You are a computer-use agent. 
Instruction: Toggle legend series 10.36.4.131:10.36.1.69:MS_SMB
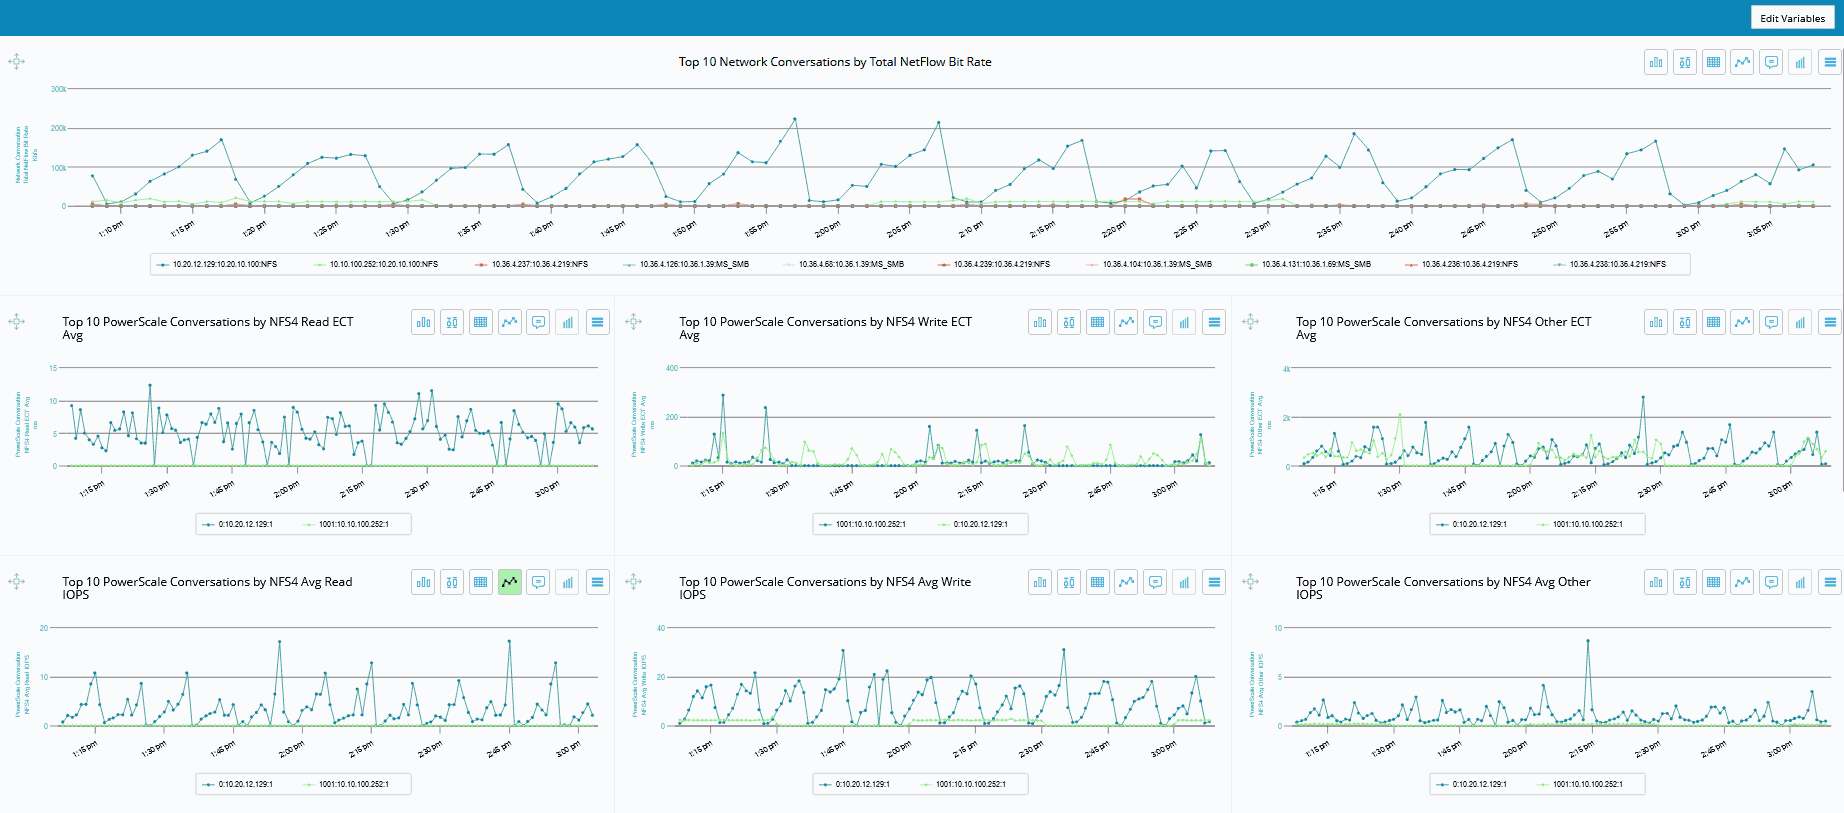(x=1309, y=264)
